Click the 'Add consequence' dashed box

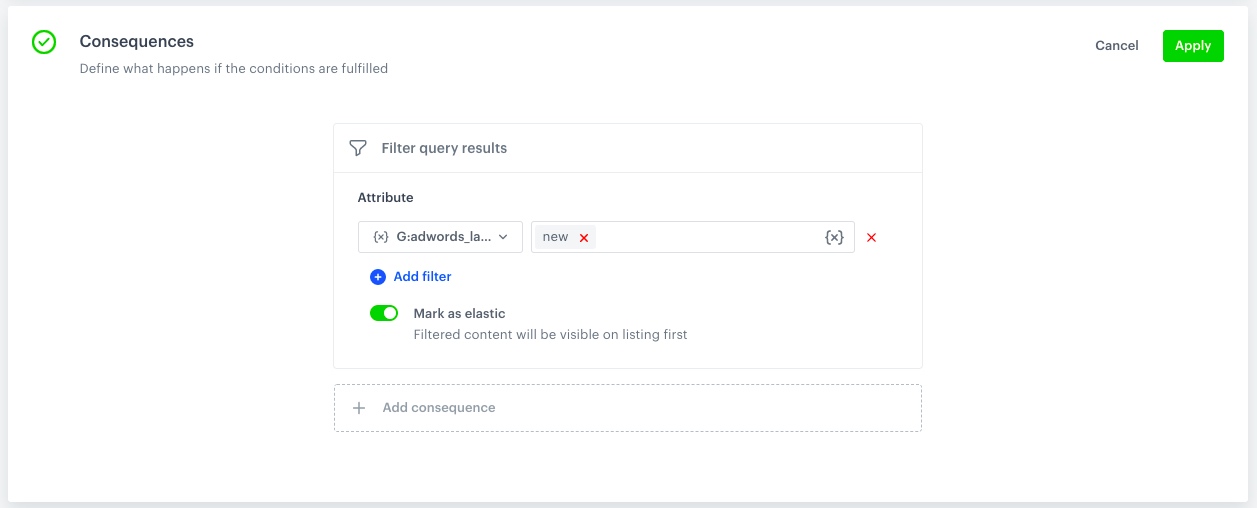click(x=627, y=408)
